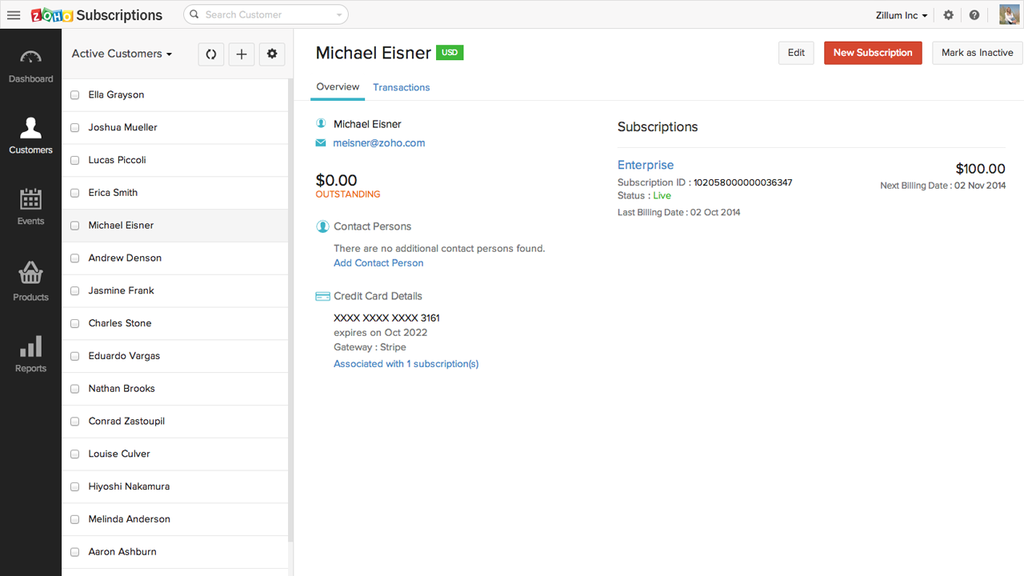1024x576 pixels.
Task: Select the checkbox next to Michael Eisner
Action: pyautogui.click(x=74, y=225)
